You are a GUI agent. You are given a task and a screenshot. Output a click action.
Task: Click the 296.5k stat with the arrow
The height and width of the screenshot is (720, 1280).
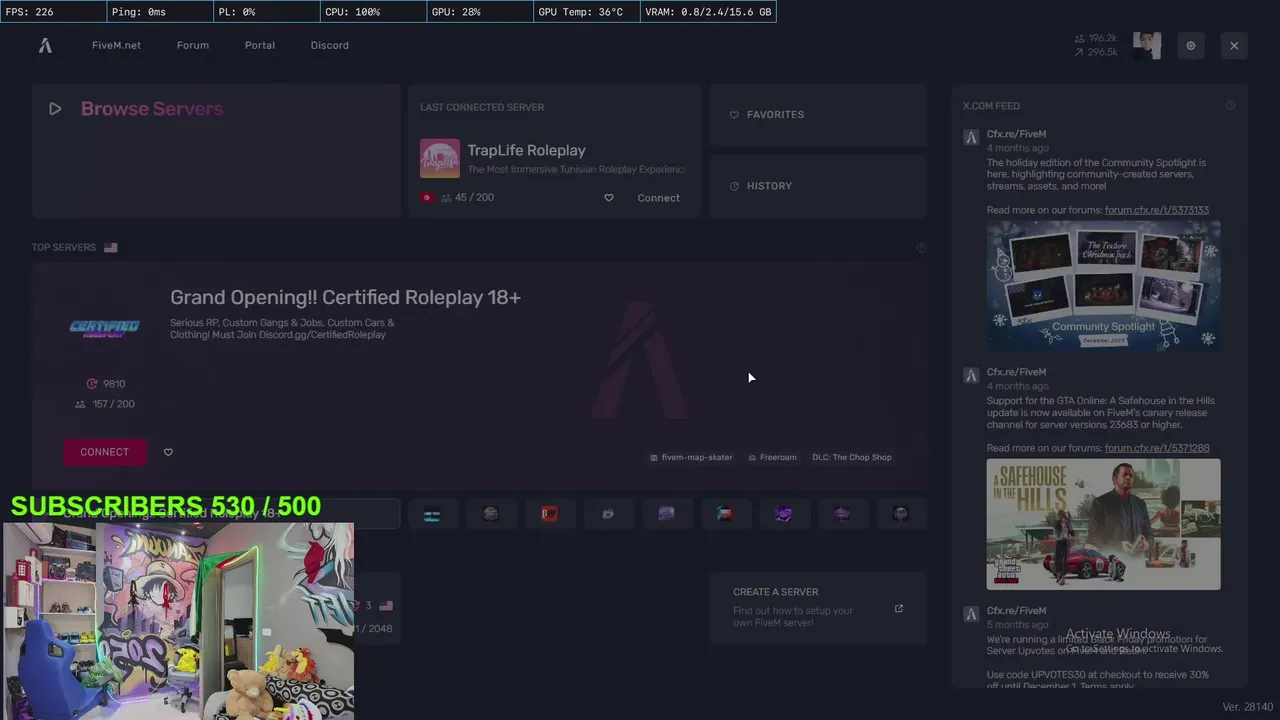coord(1096,52)
